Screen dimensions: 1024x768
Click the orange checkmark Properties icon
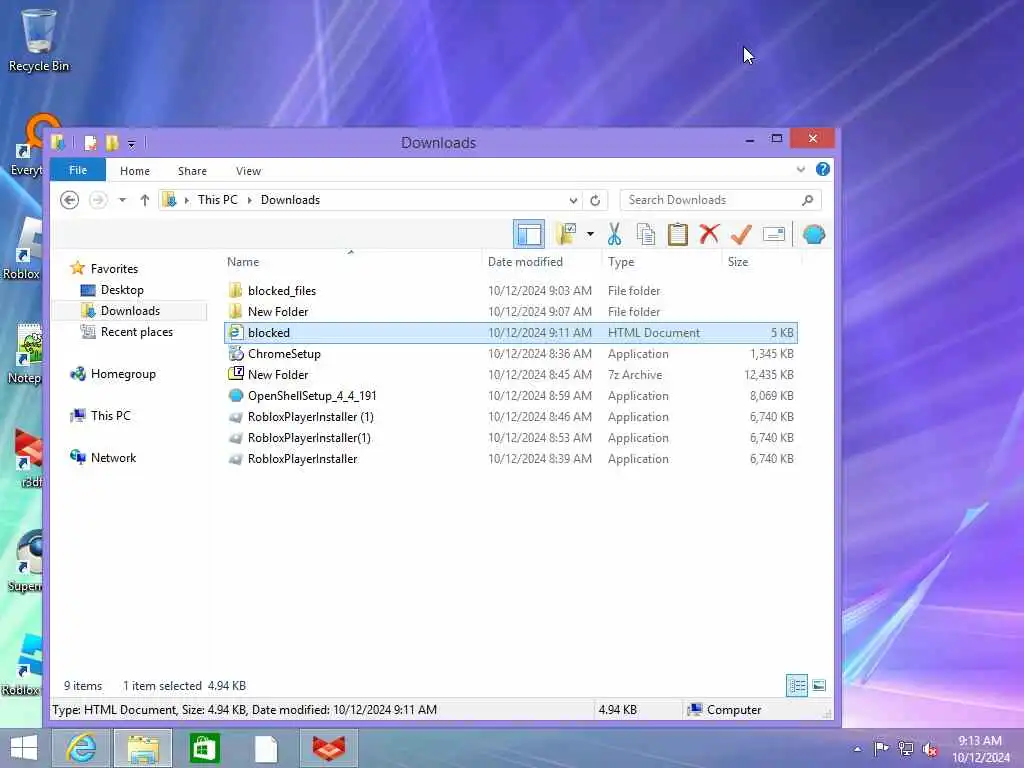pyautogui.click(x=741, y=234)
